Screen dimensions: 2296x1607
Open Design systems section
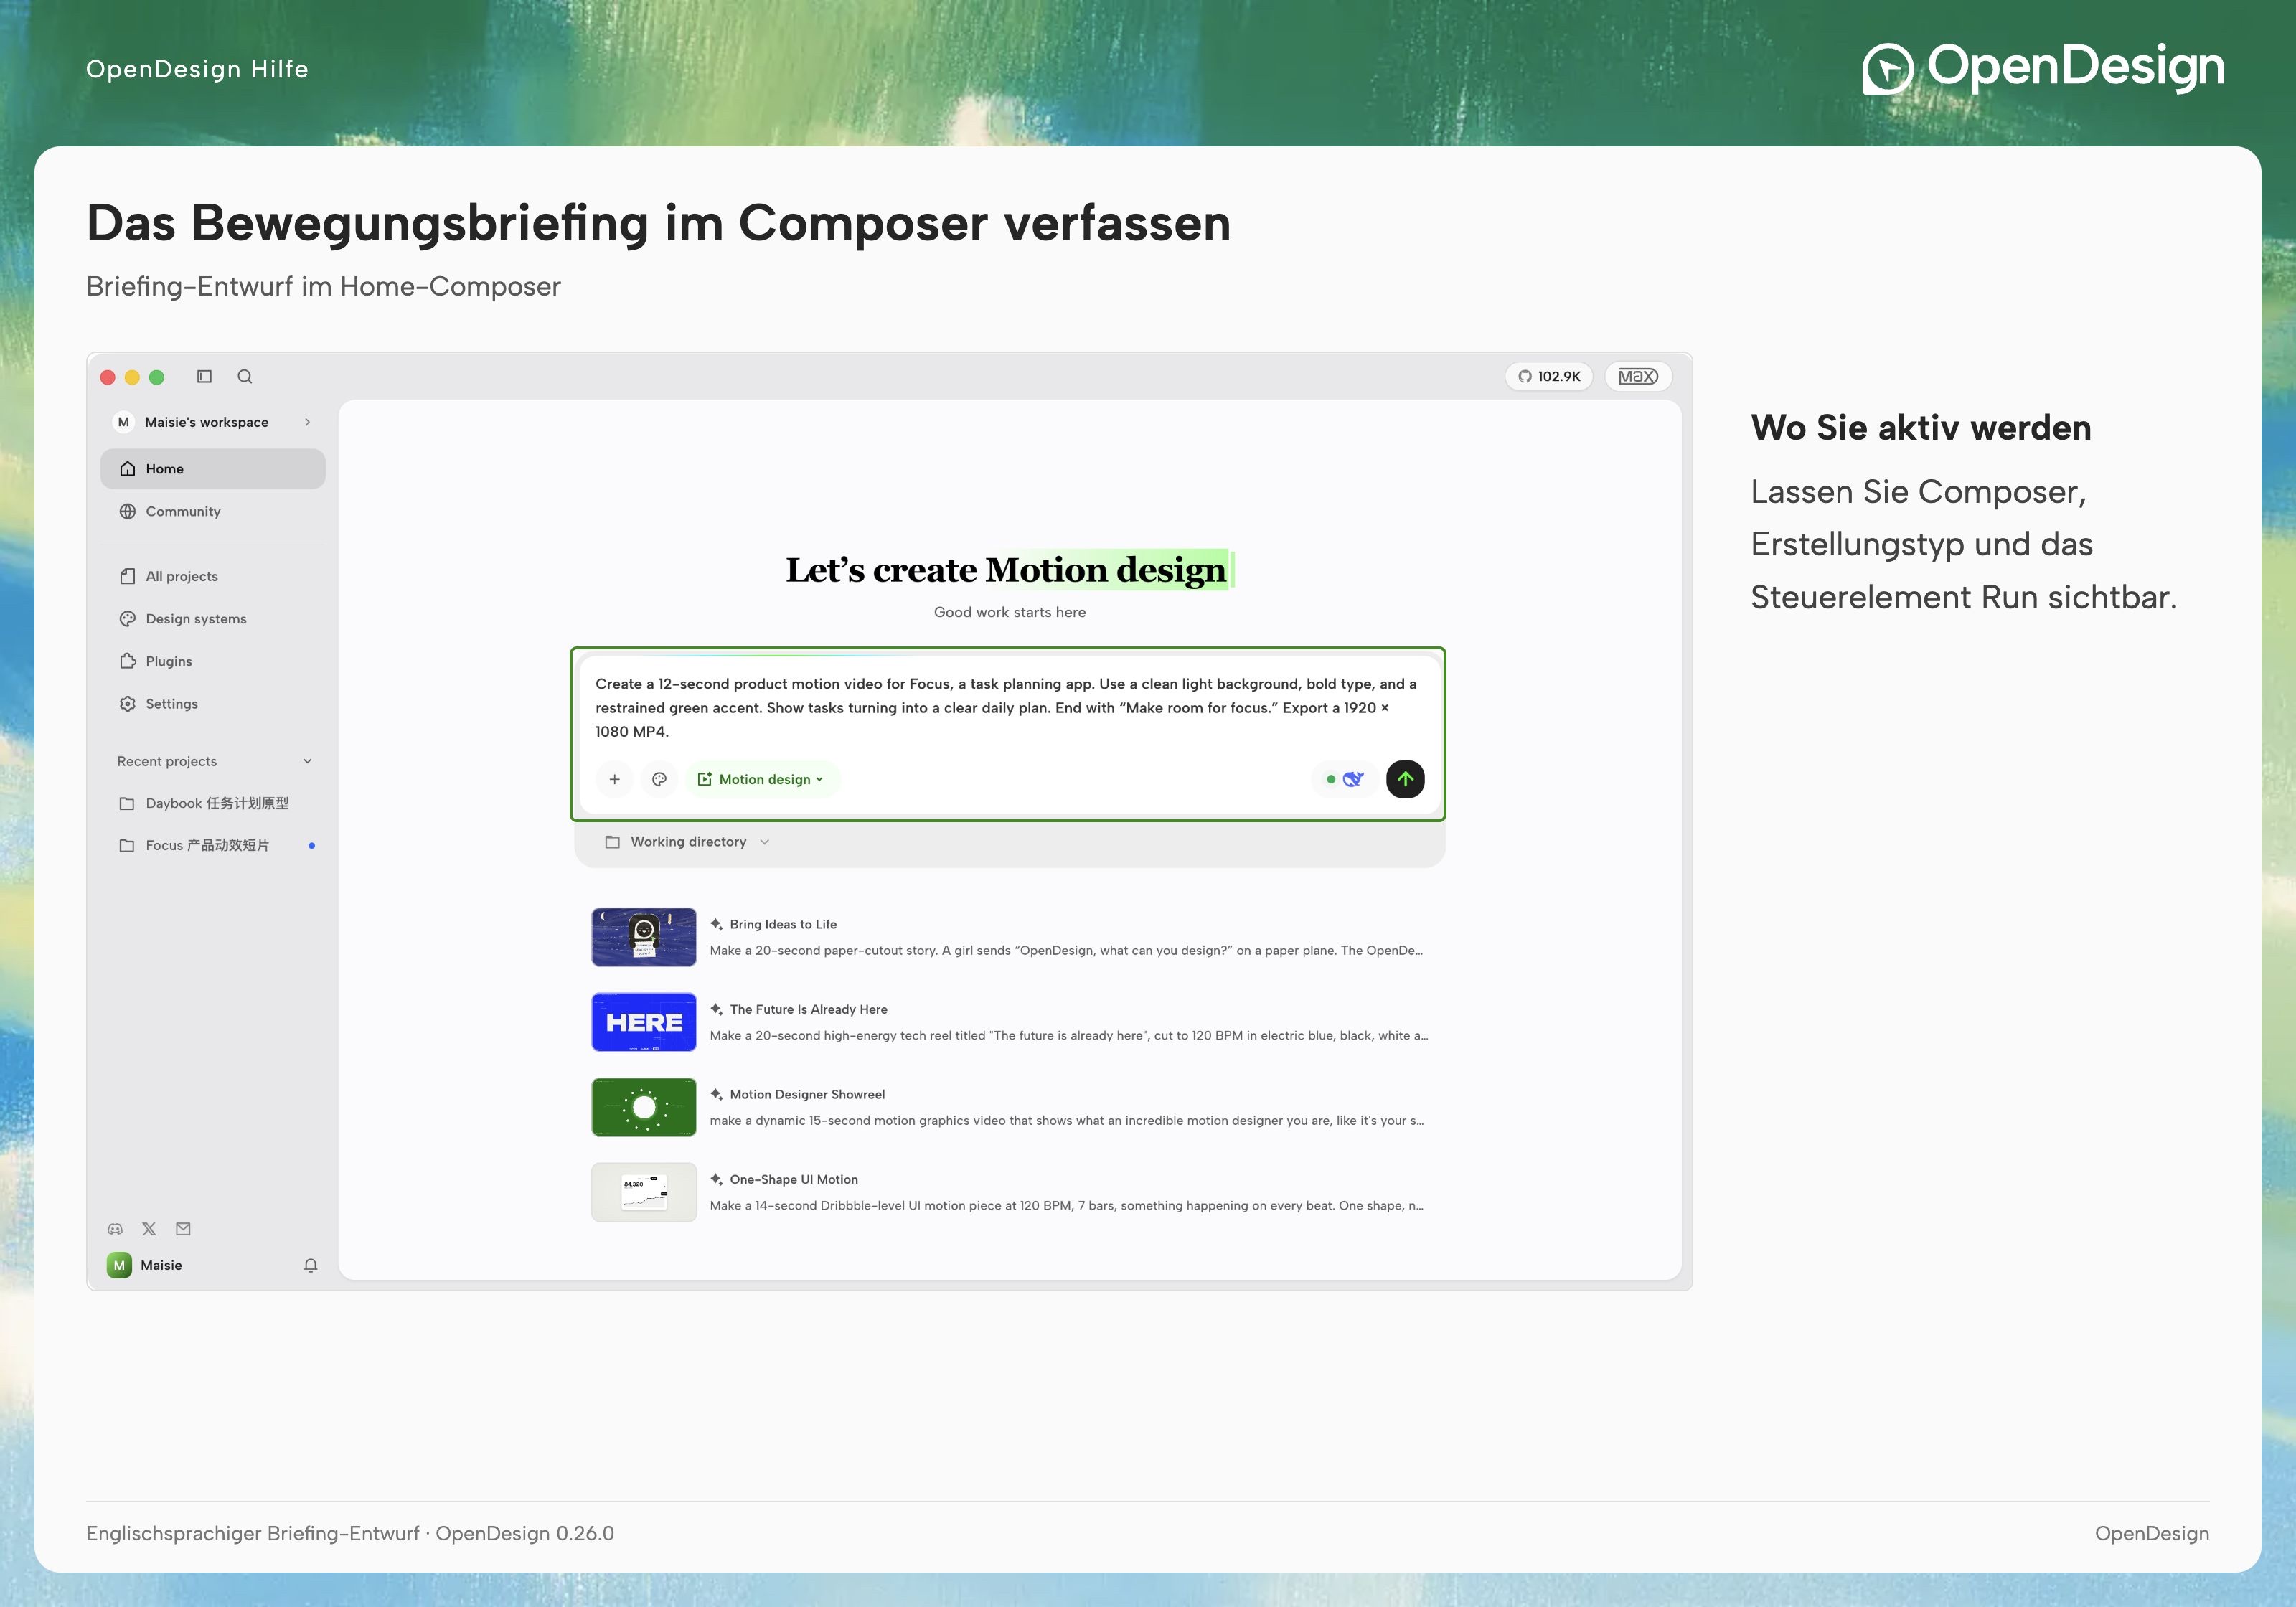(212, 619)
